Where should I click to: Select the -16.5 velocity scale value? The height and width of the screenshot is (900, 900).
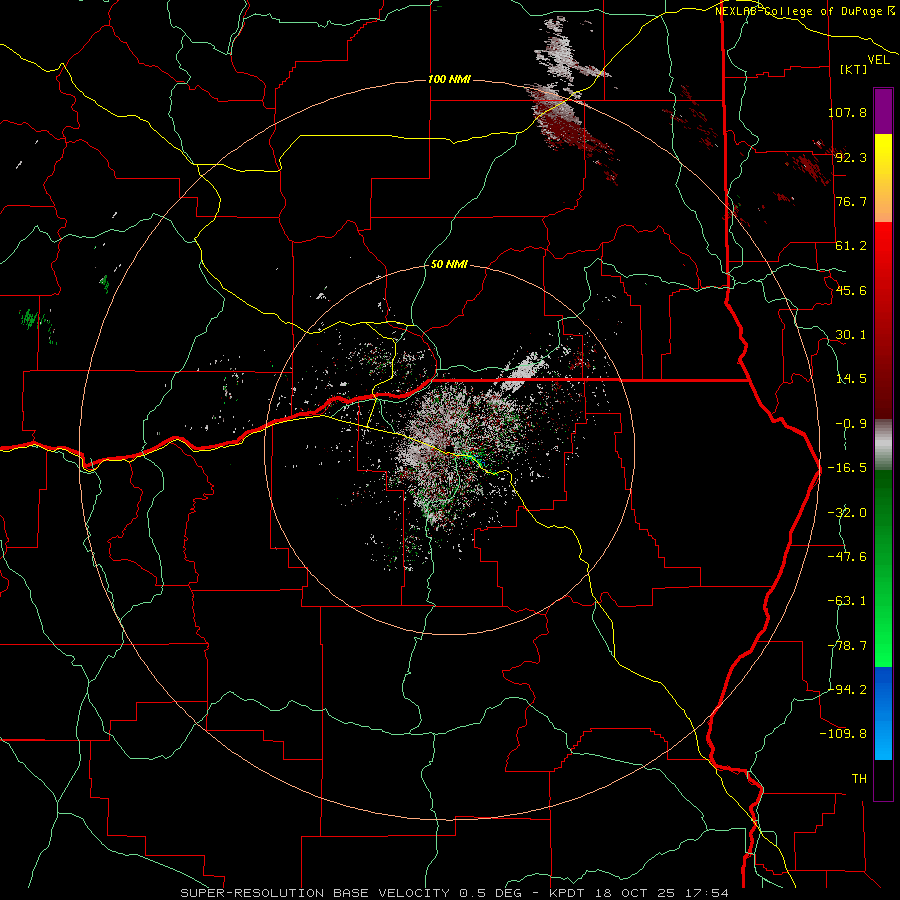coord(847,468)
